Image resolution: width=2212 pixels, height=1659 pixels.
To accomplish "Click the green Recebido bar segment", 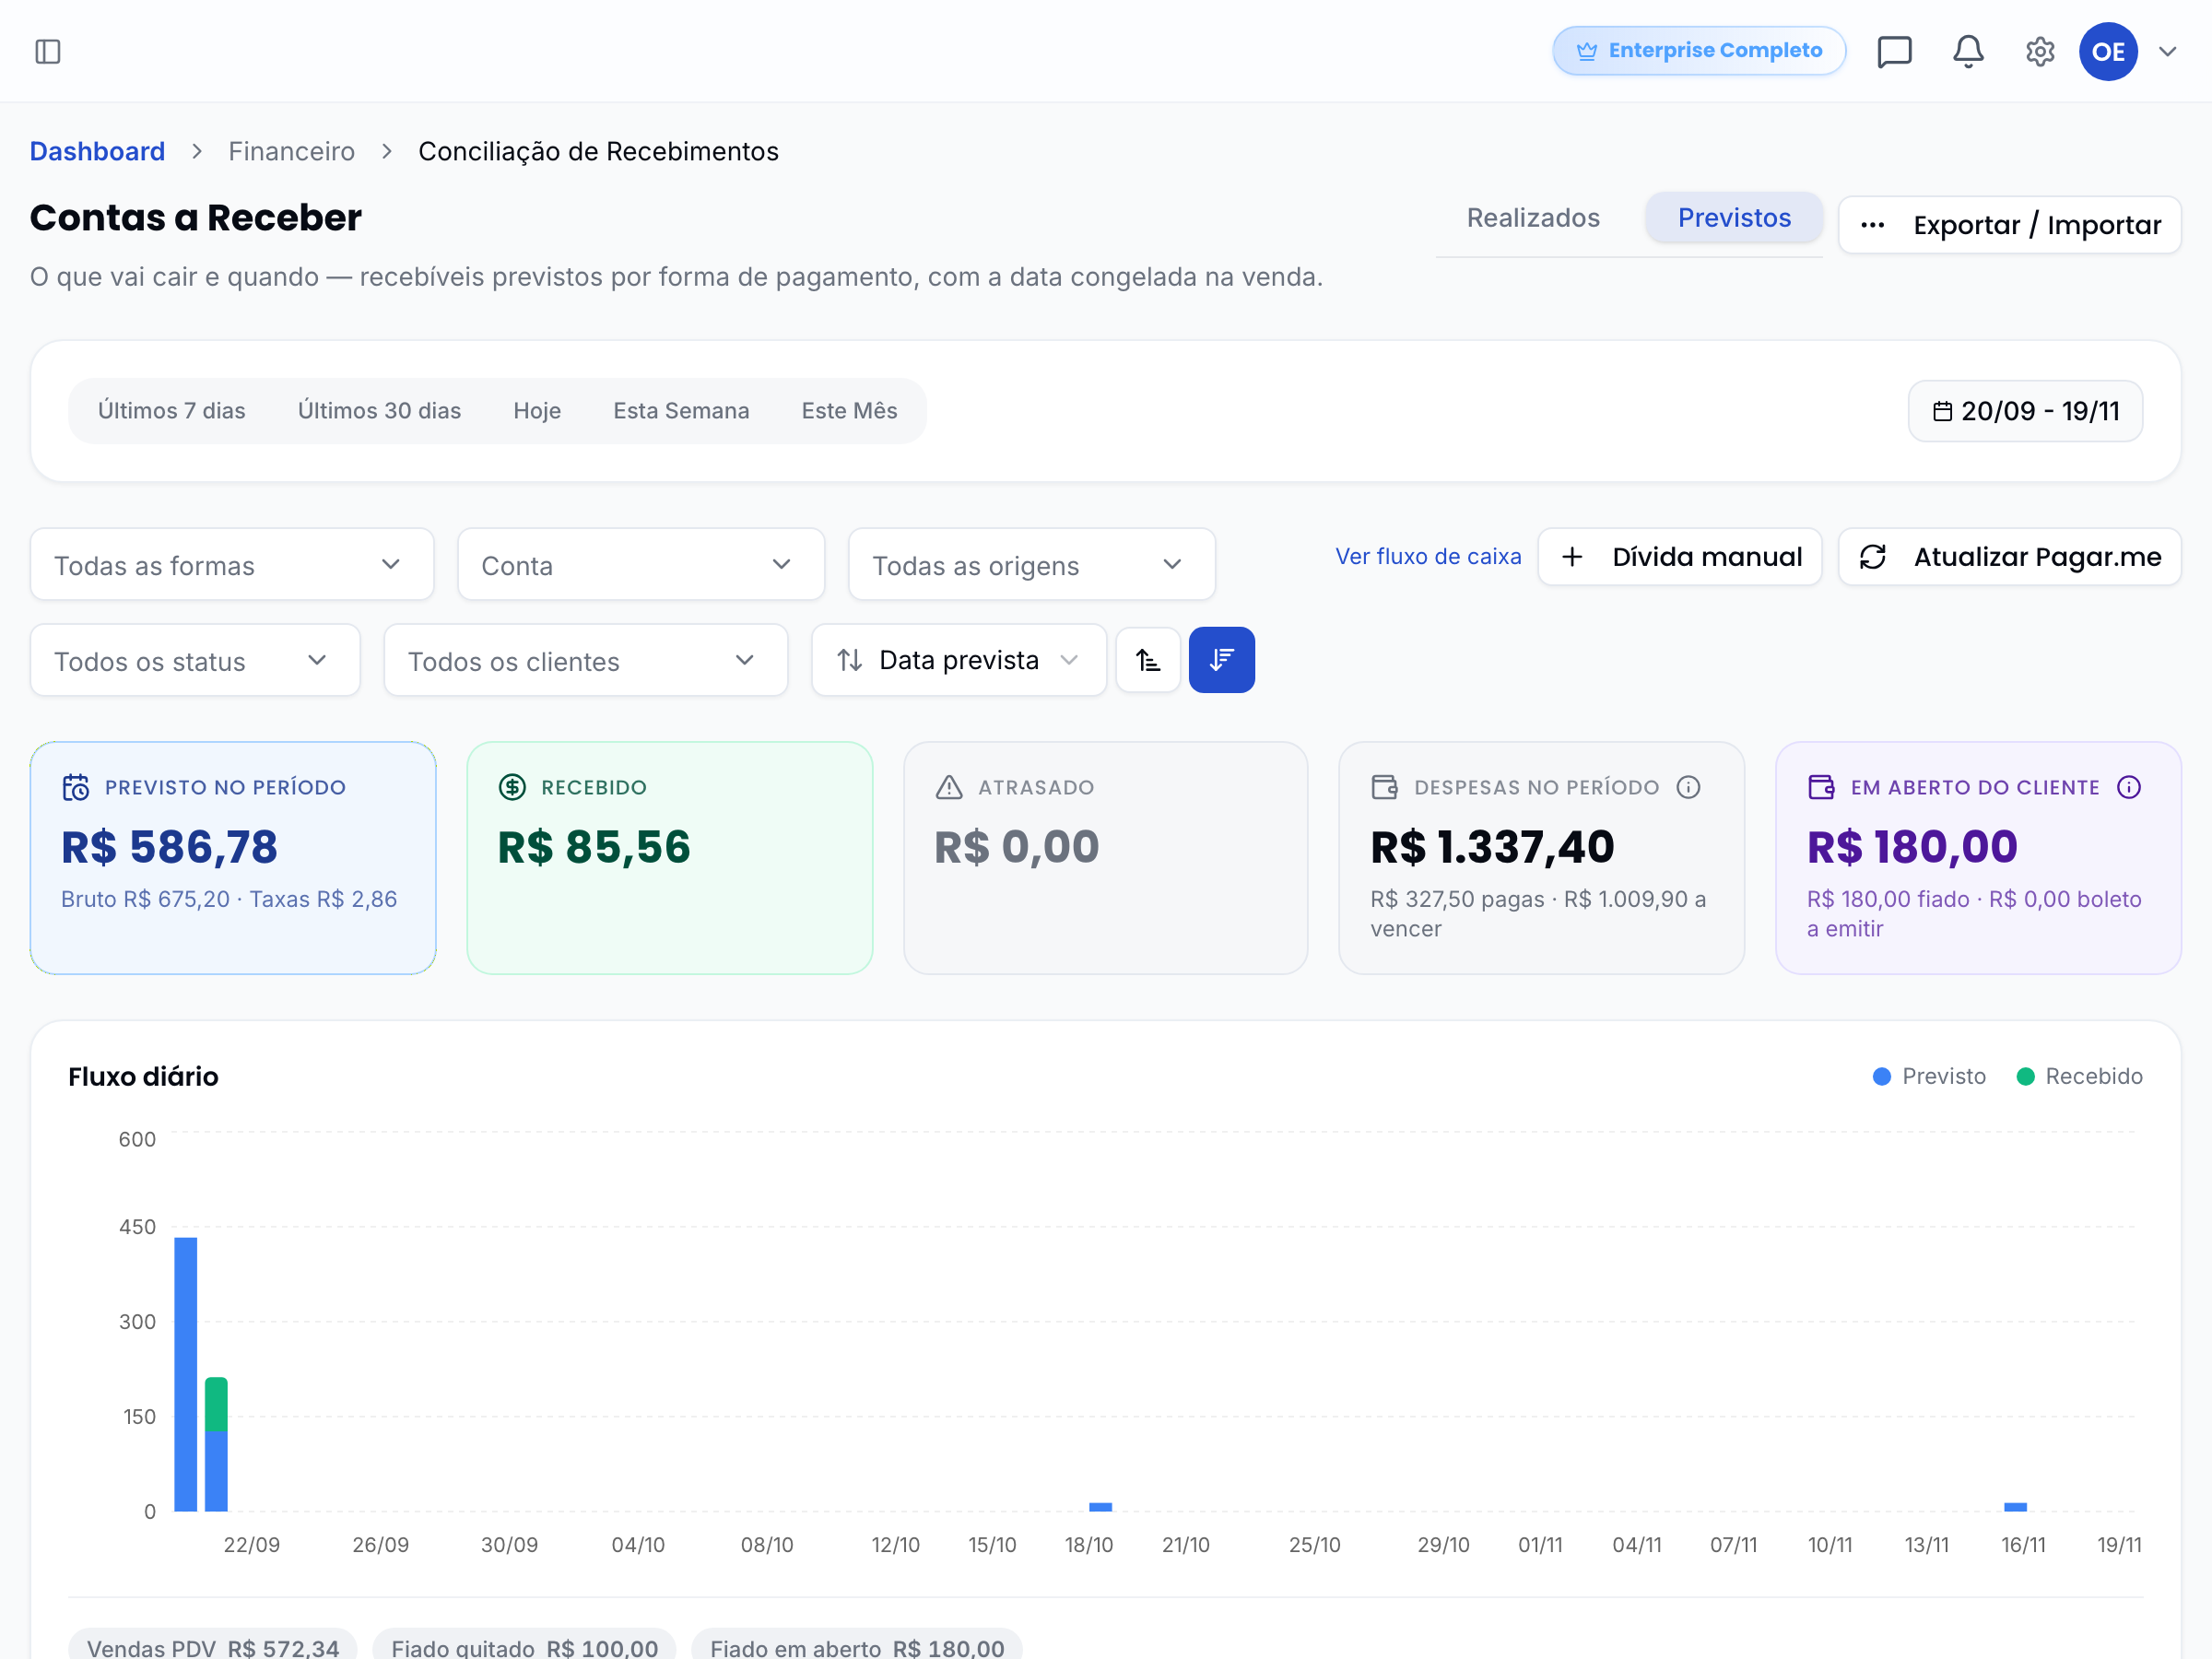I will coord(216,1404).
